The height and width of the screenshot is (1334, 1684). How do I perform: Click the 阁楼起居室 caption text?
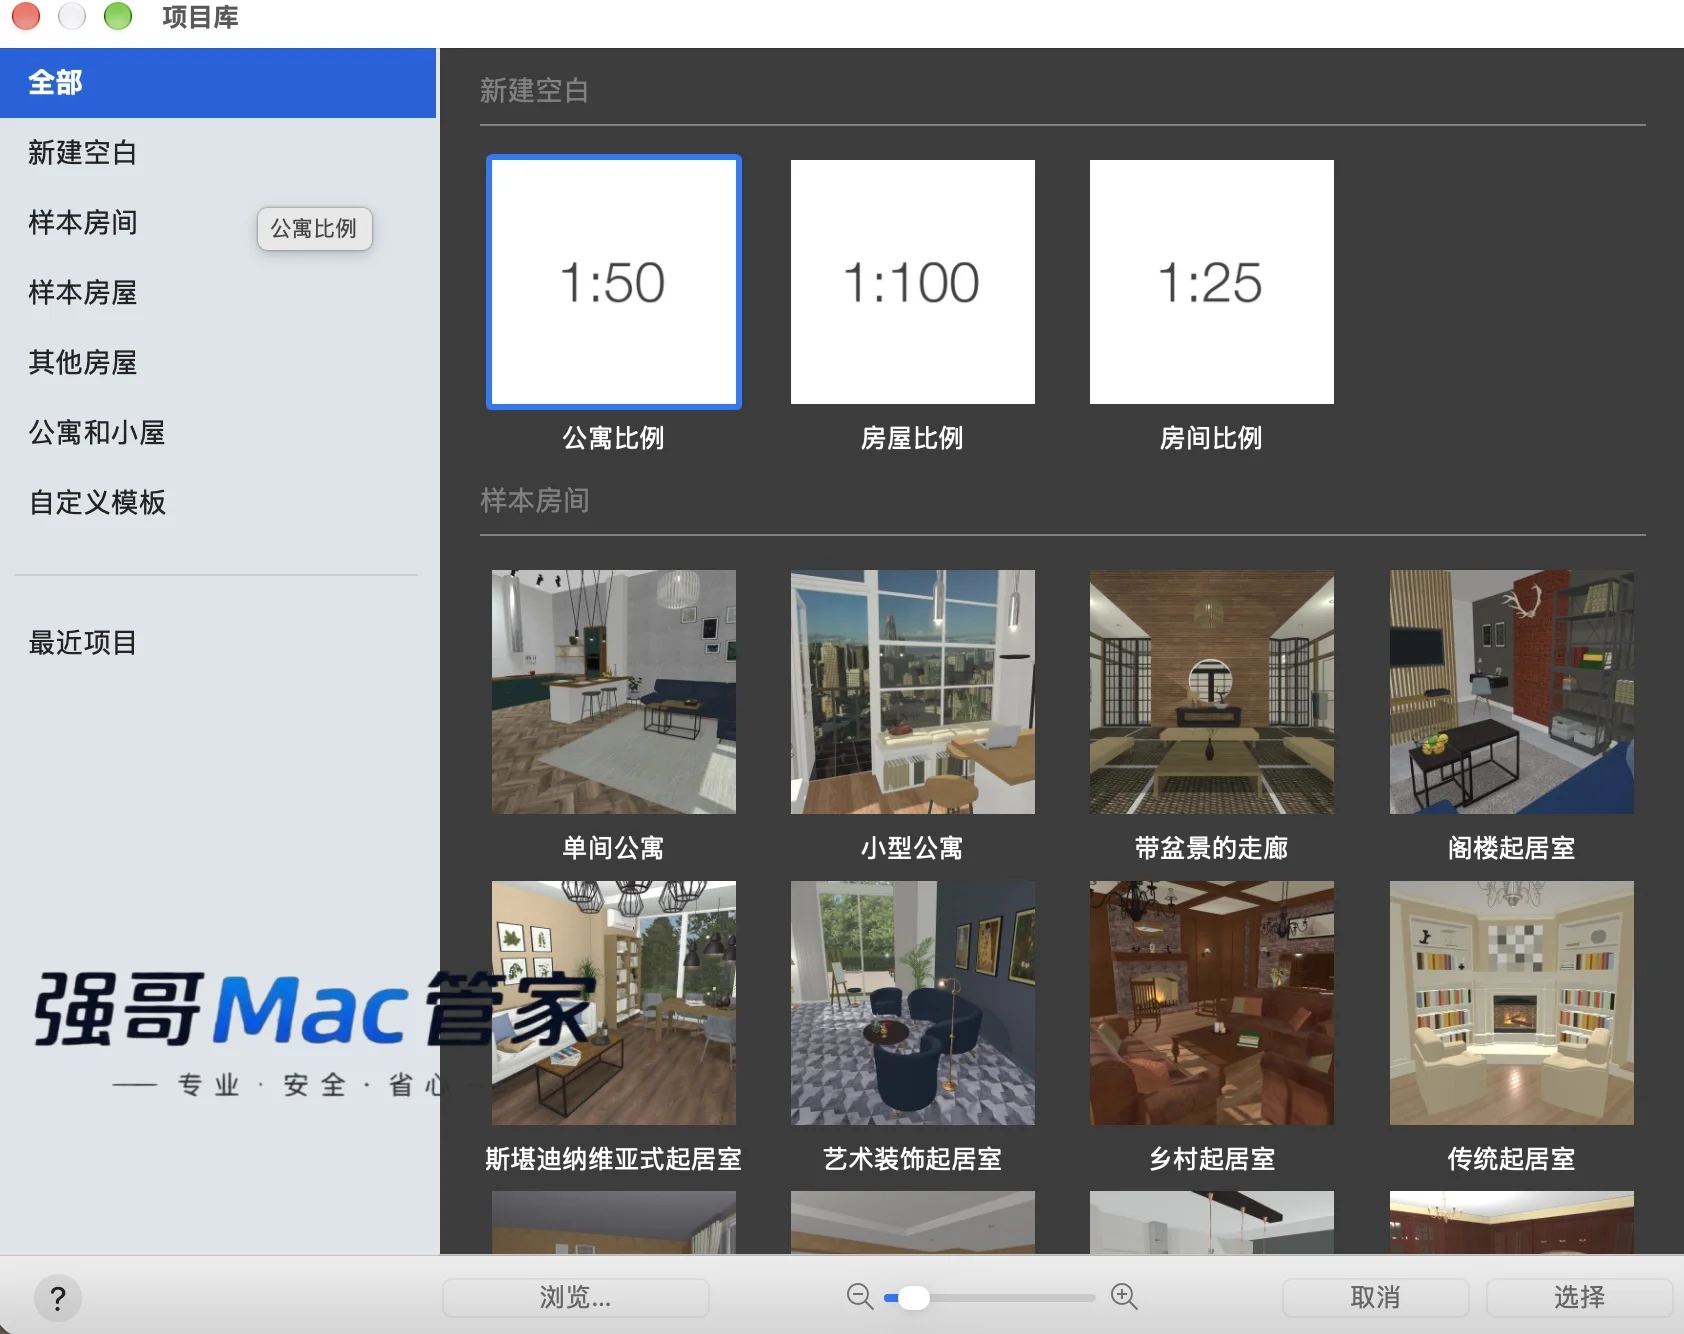point(1511,848)
